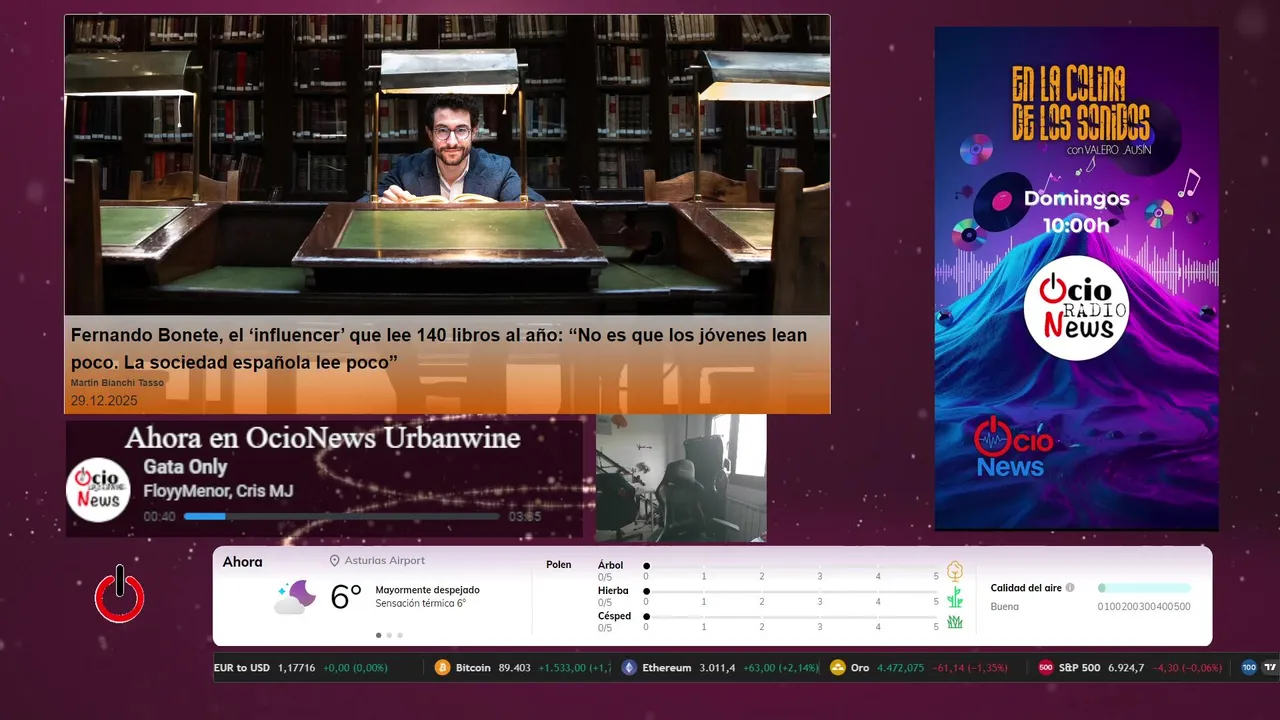Click the track duration 03:55
Screen dimensions: 1280x720
[525, 517]
